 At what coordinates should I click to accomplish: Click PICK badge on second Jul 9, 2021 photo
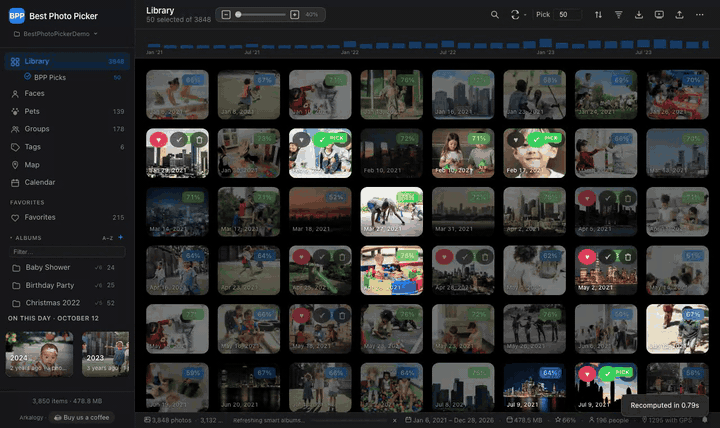coord(617,373)
